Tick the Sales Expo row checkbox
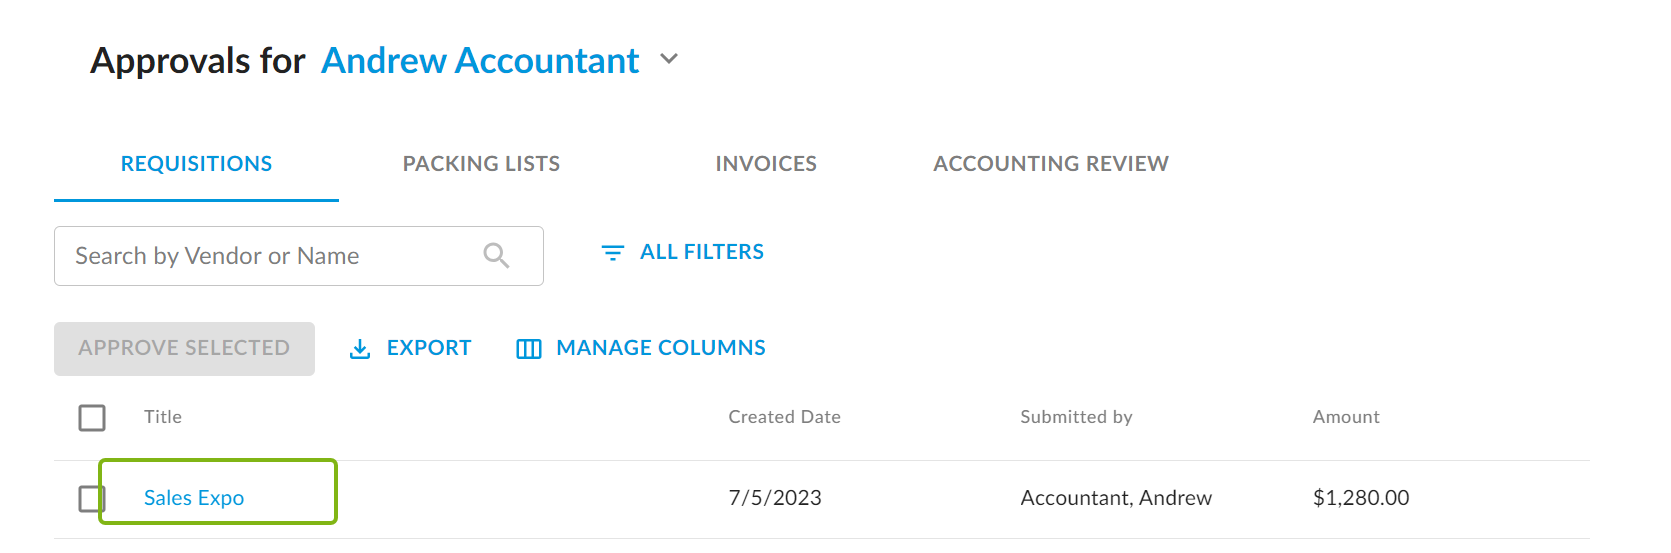 [91, 498]
